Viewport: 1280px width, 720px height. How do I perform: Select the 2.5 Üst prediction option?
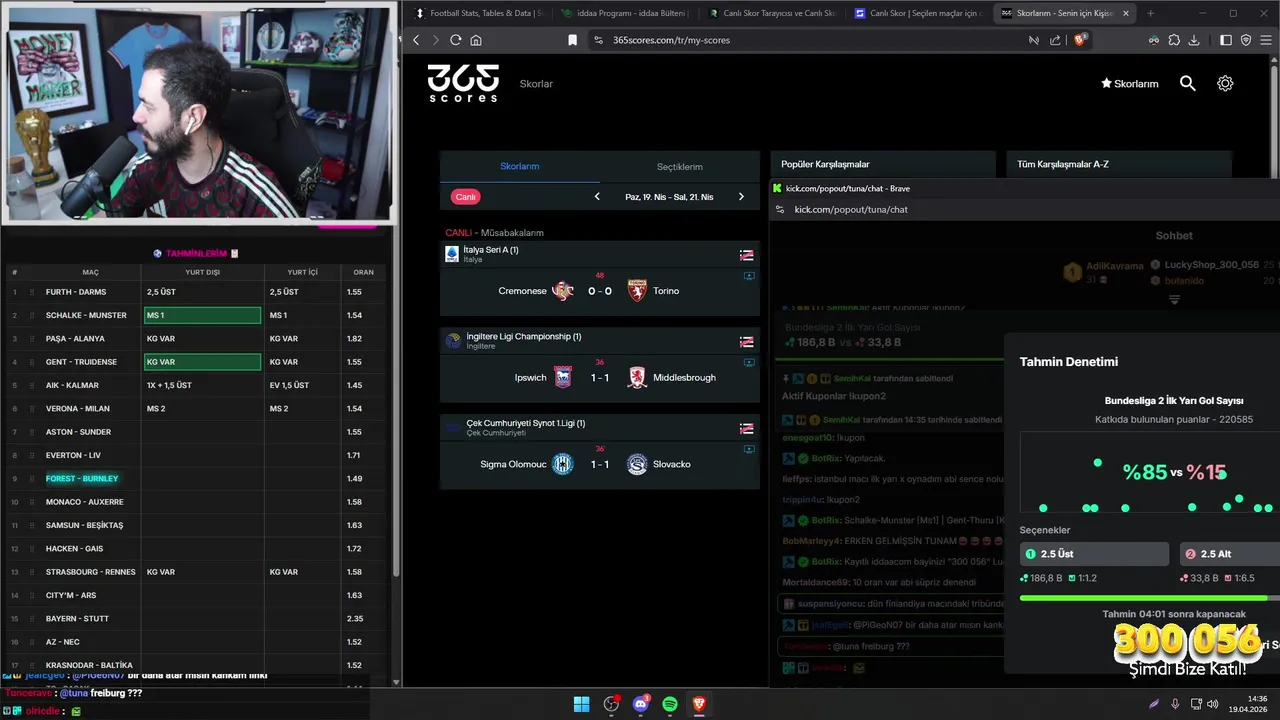pyautogui.click(x=1094, y=554)
